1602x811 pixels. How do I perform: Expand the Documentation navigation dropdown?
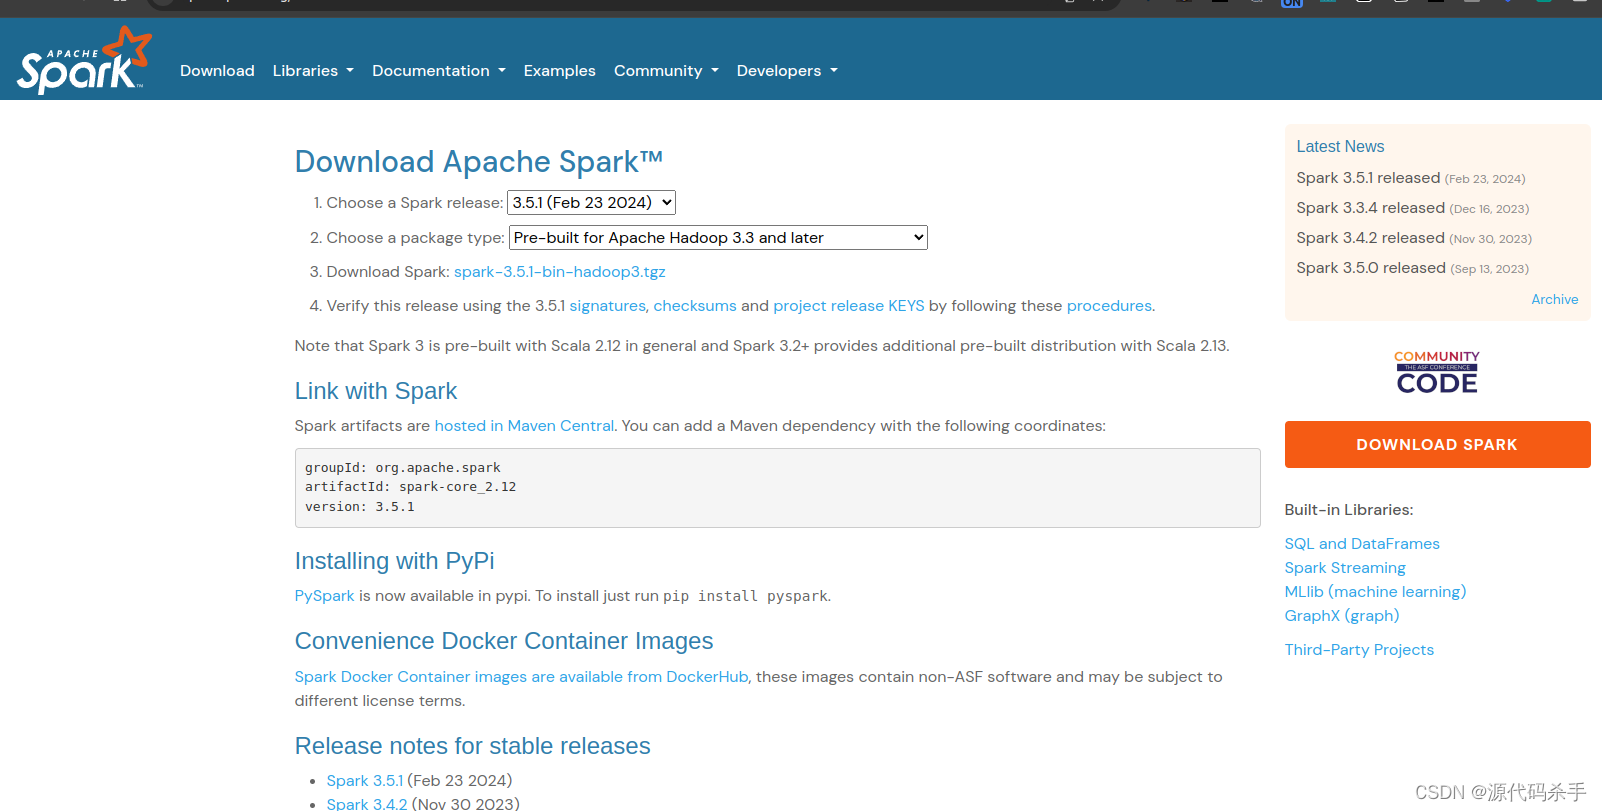439,71
